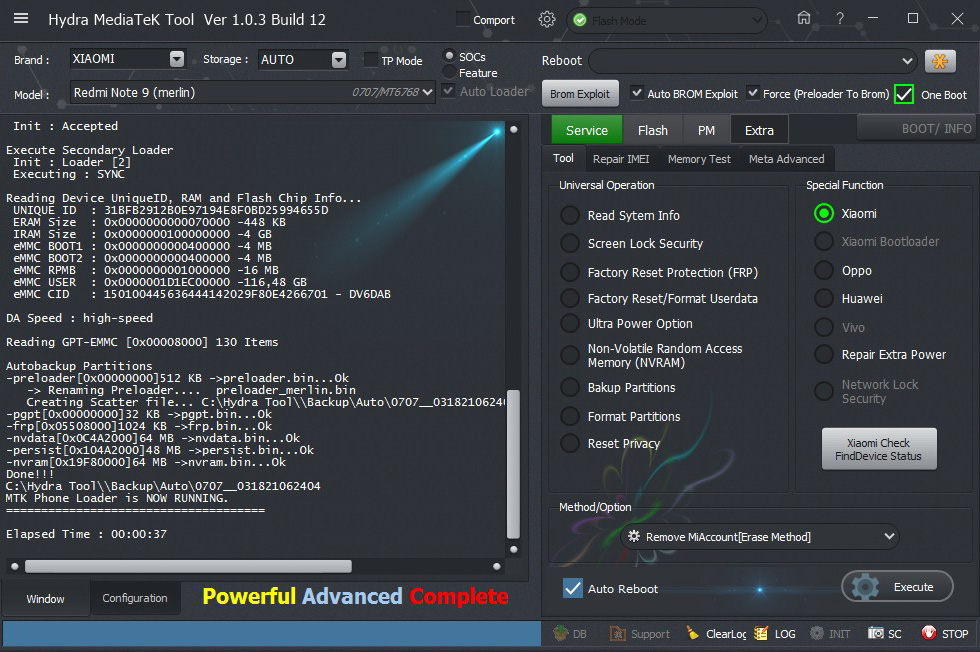Select the Factory Reset Protection (FRP) option
The width and height of the screenshot is (980, 652).
570,272
